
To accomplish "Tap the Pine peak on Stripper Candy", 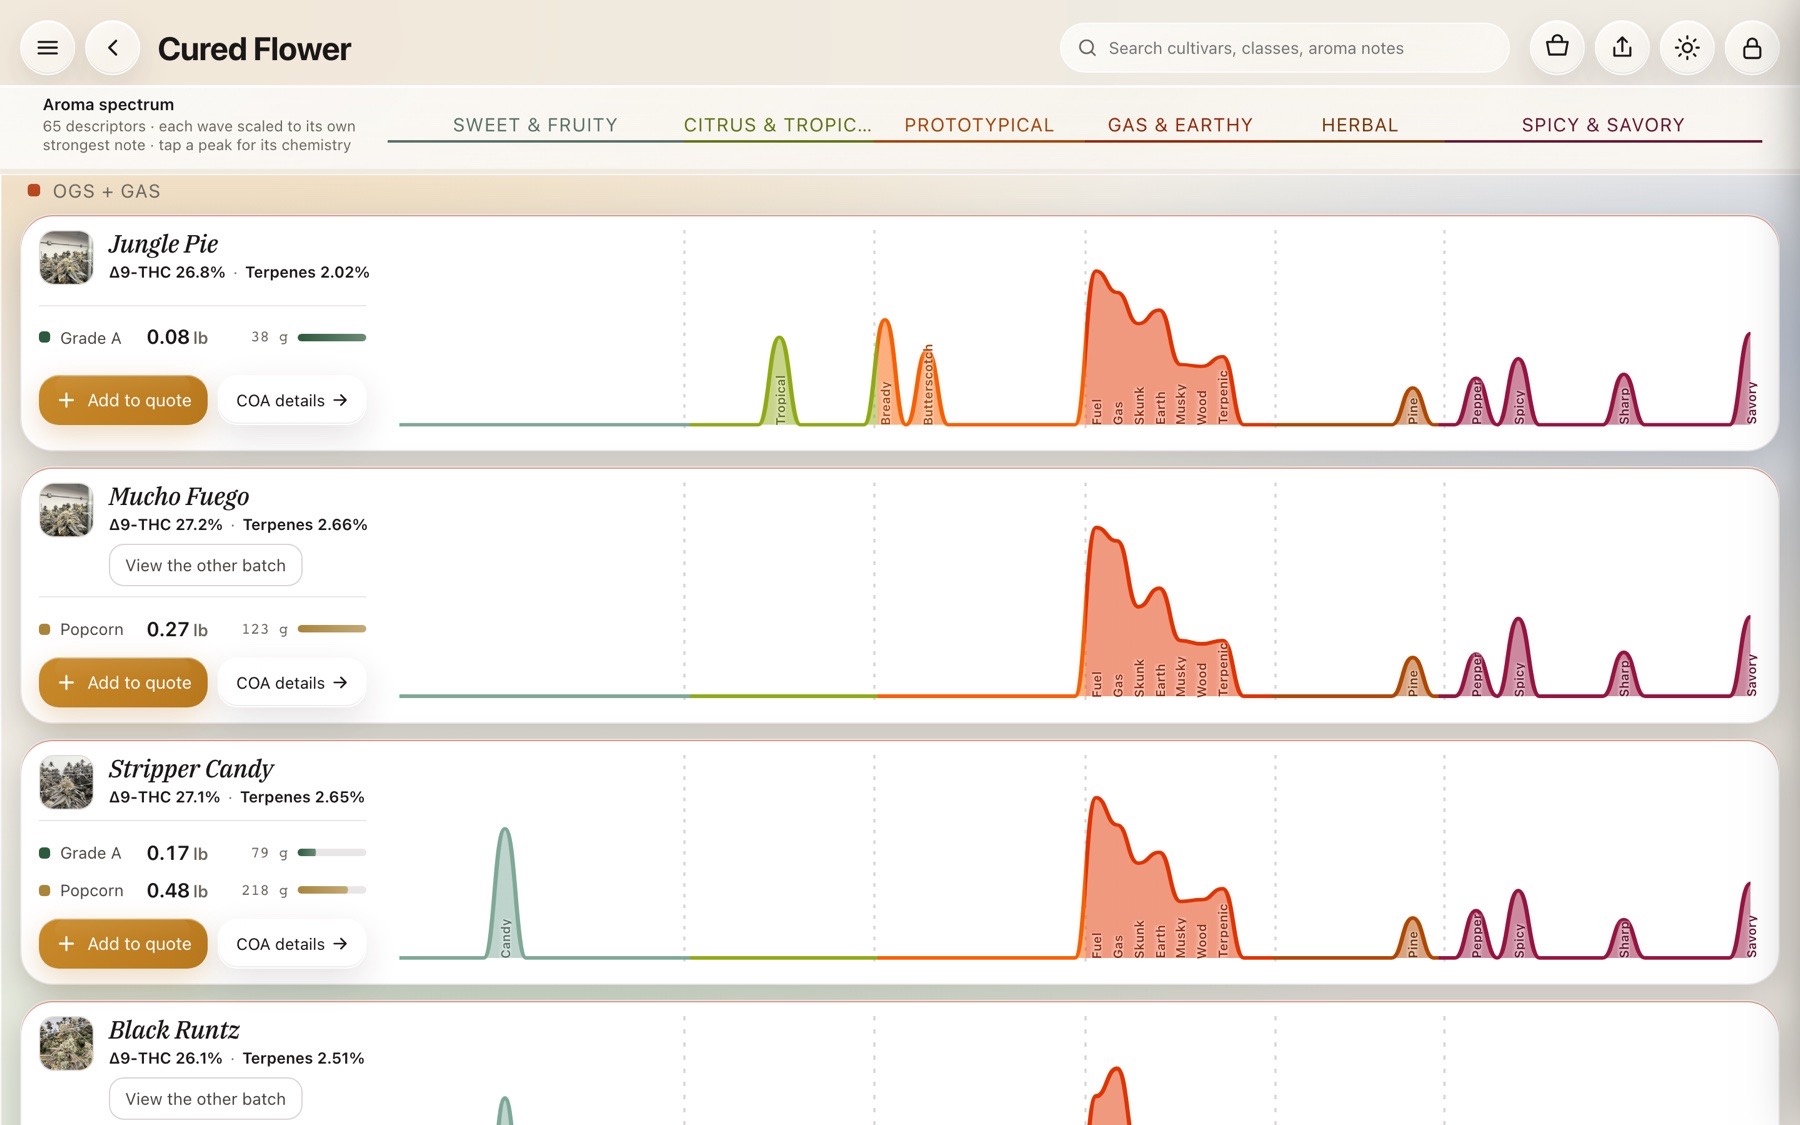I will [x=1412, y=940].
